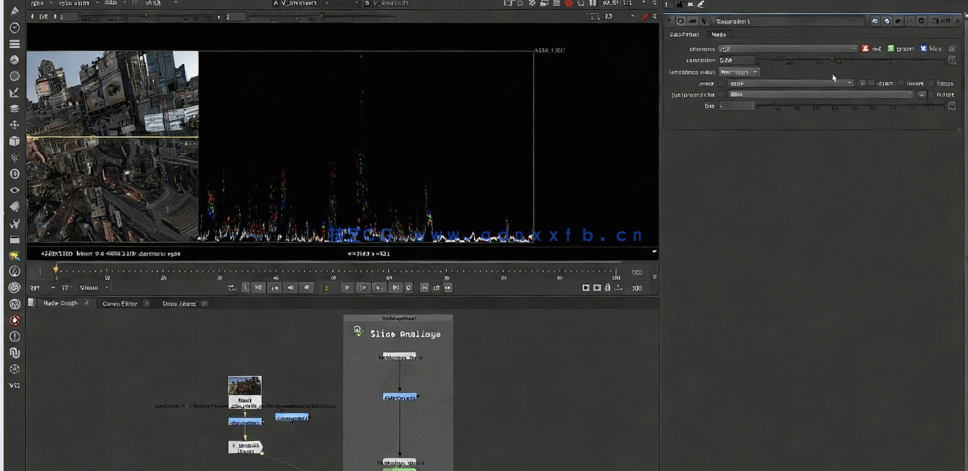The width and height of the screenshot is (968, 471).
Task: Click the saturation value input field
Action: [738, 60]
